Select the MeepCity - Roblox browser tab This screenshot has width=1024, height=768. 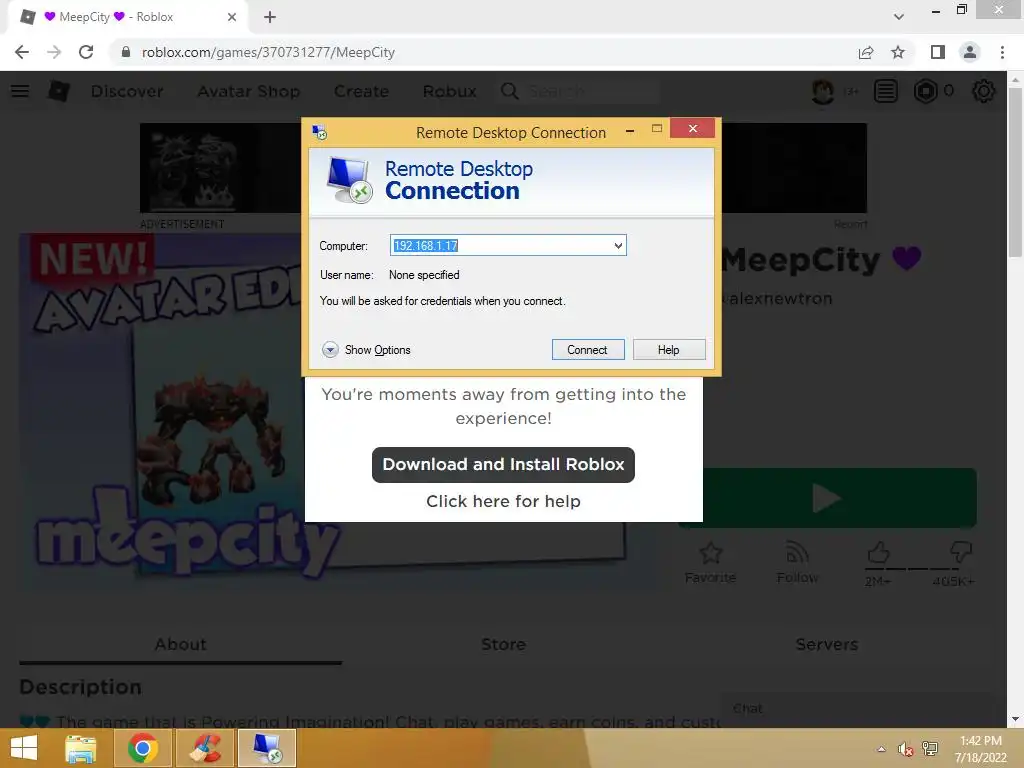(128, 17)
